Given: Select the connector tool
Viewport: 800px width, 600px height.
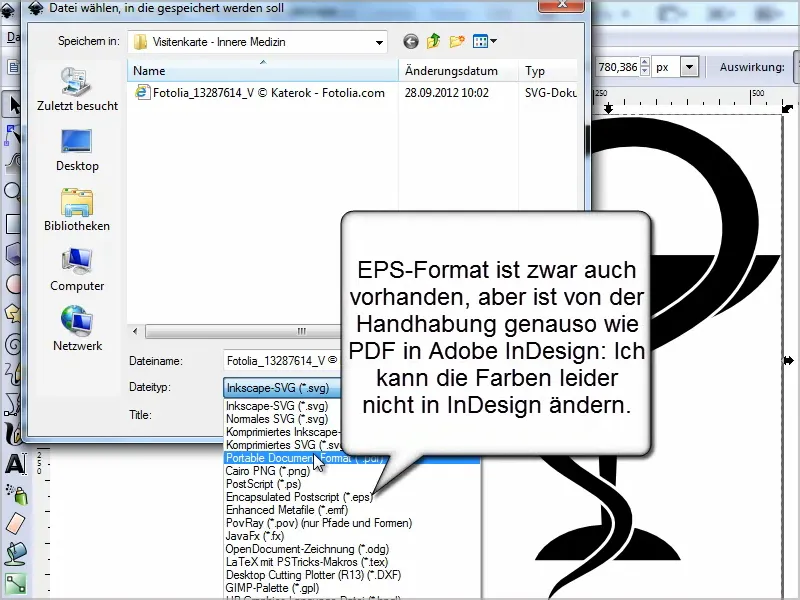Looking at the screenshot, I should (15, 584).
